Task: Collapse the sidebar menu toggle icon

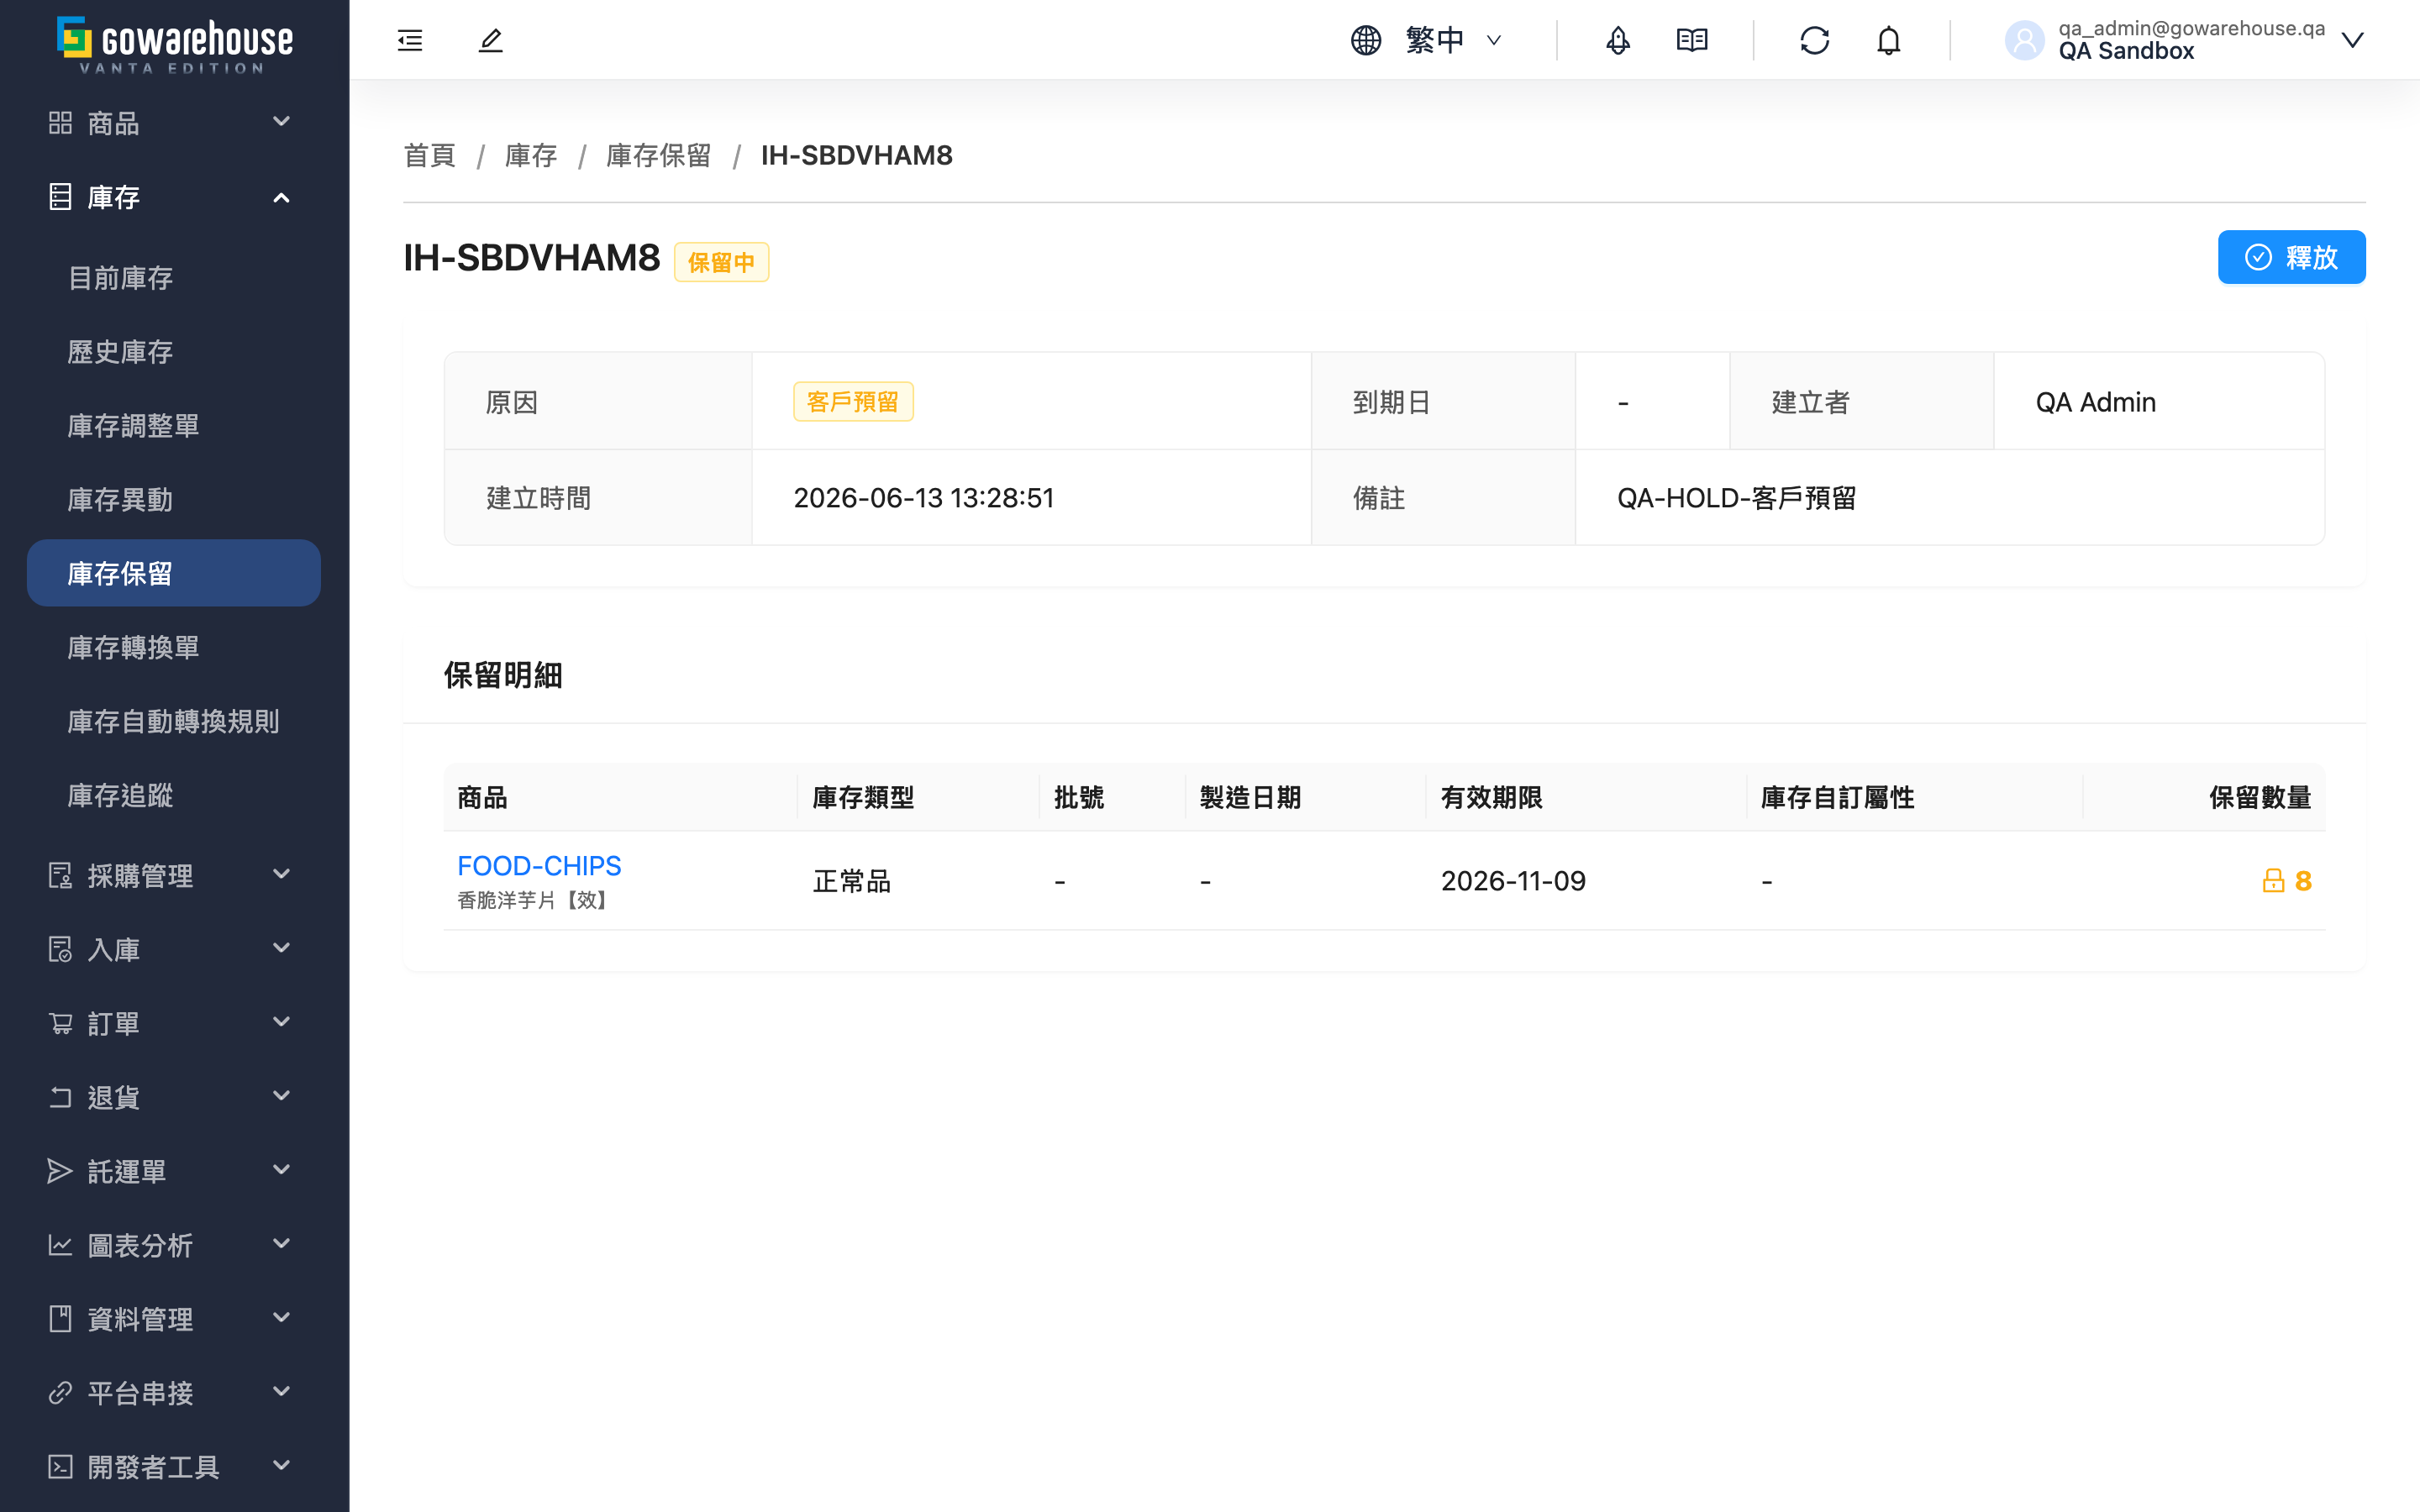Action: (x=410, y=40)
